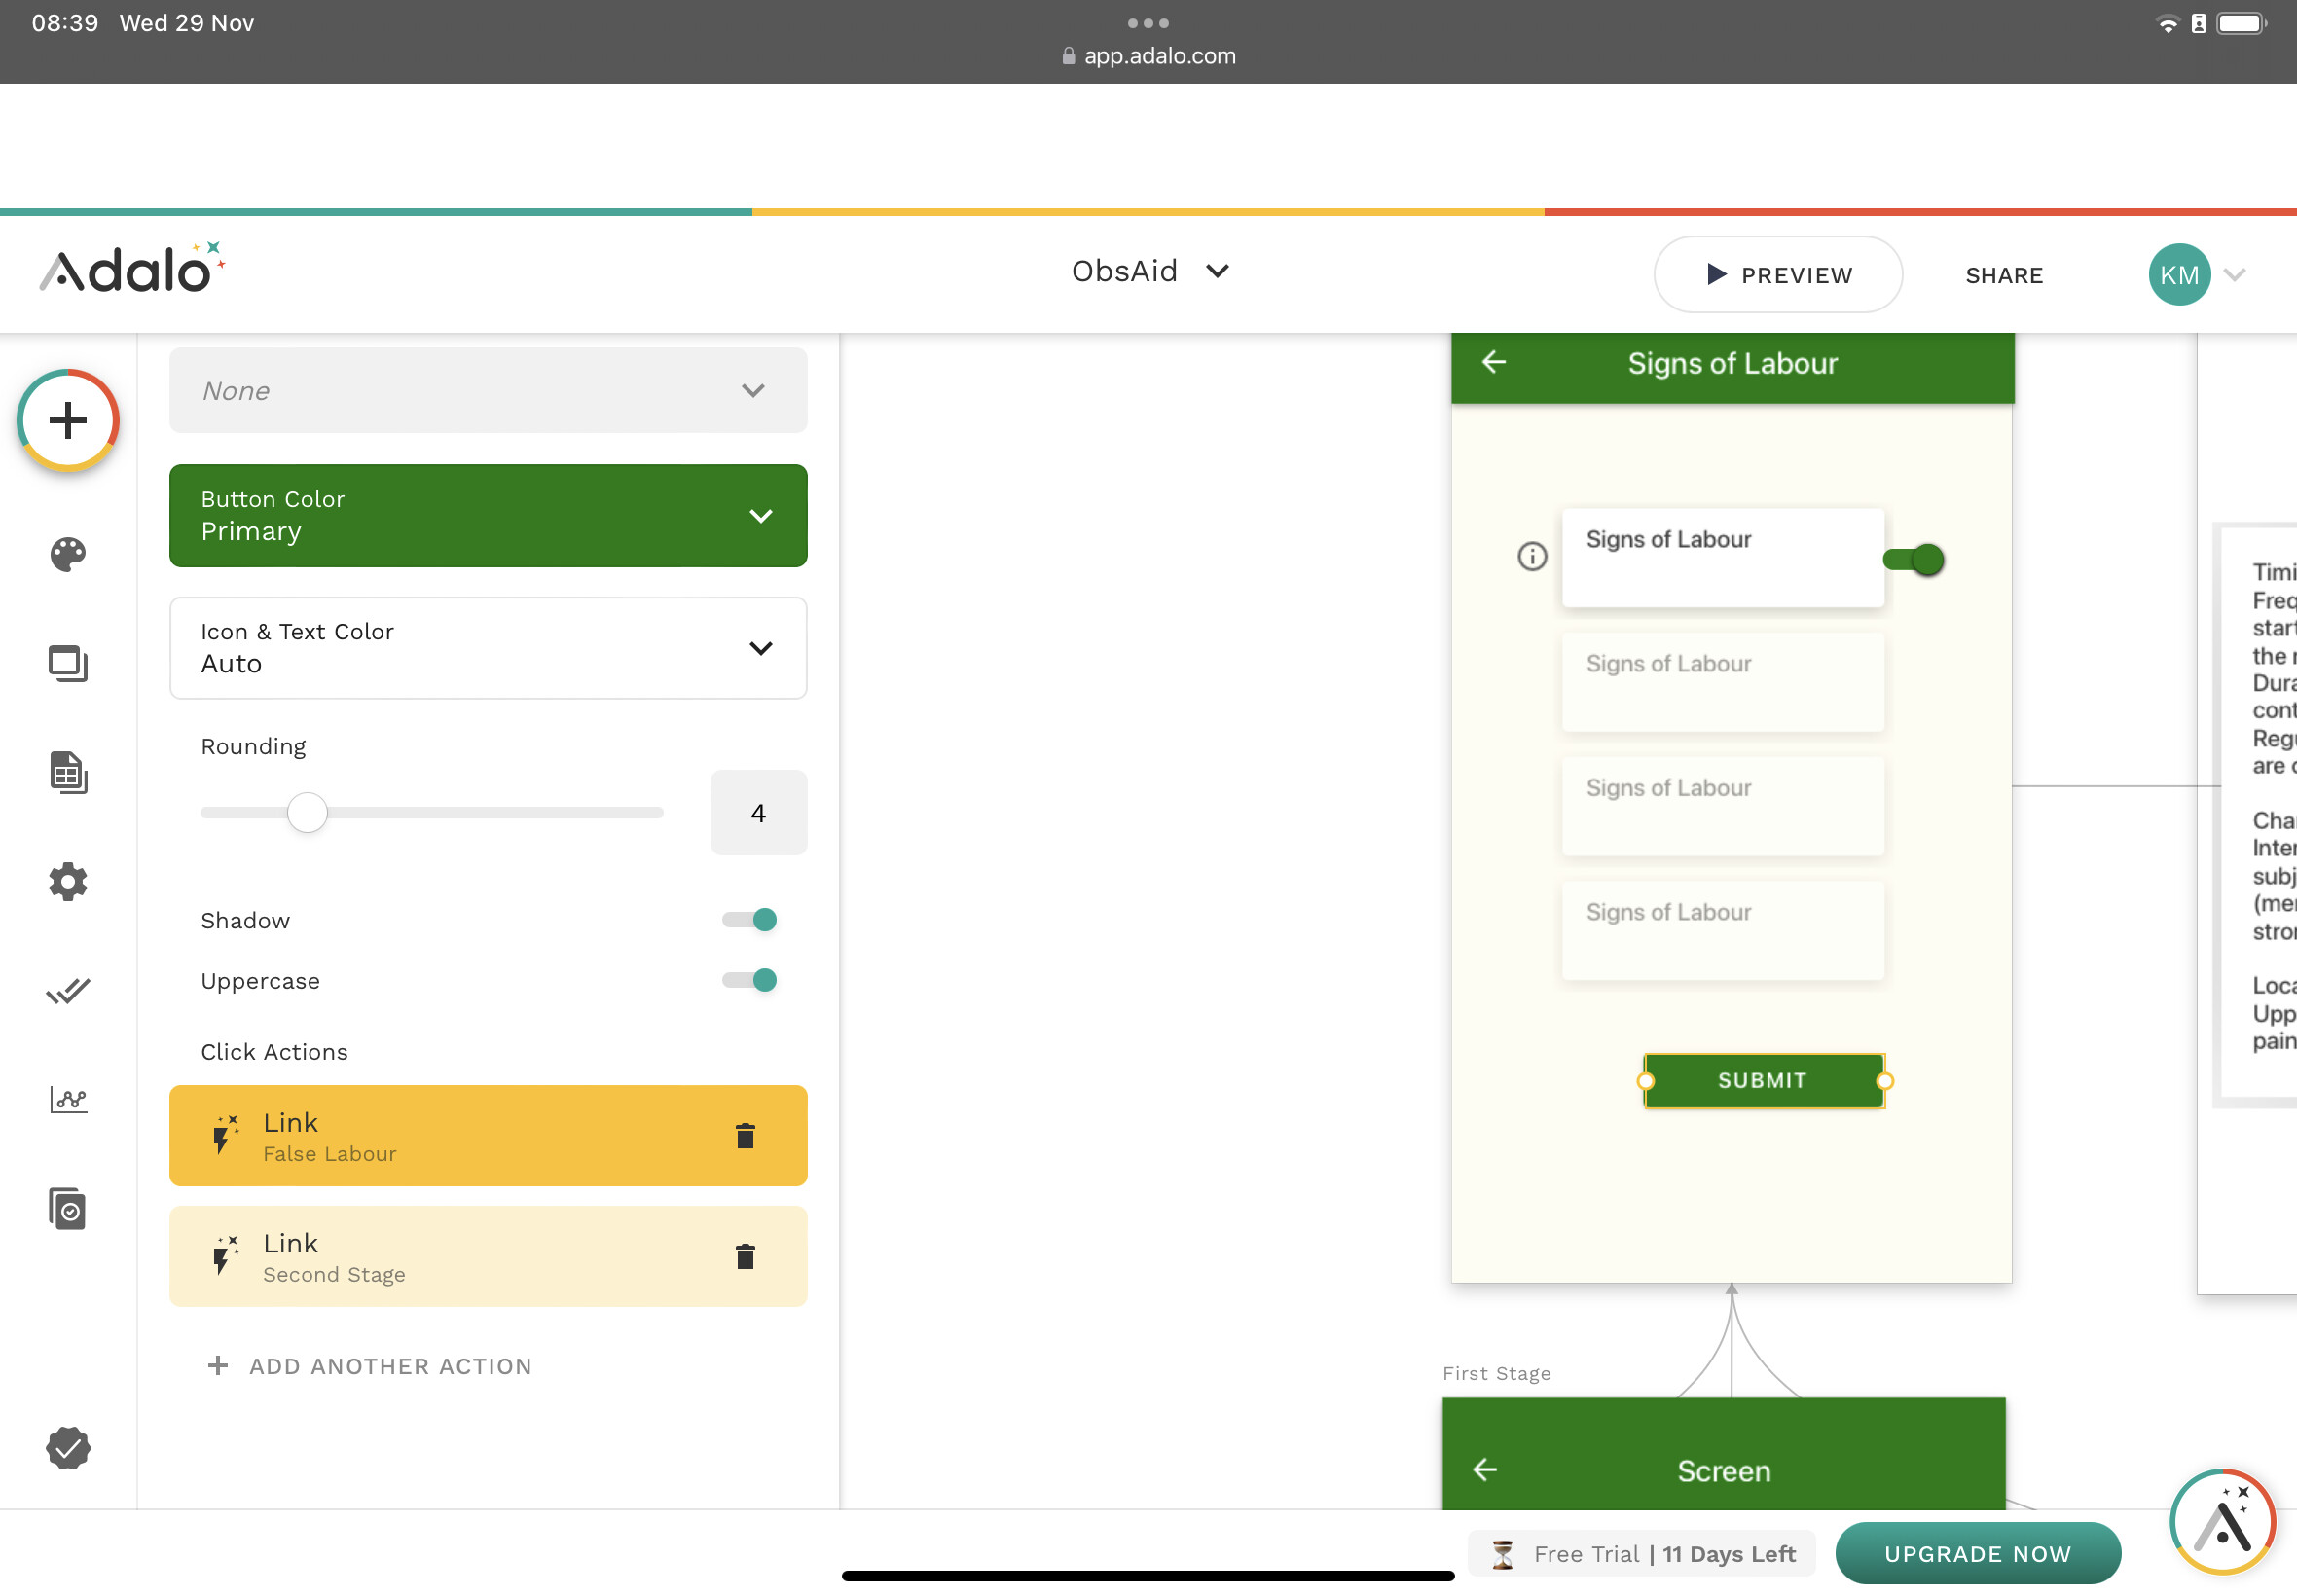This screenshot has width=2297, height=1596.
Task: Delete the False Labour link action
Action: (x=745, y=1136)
